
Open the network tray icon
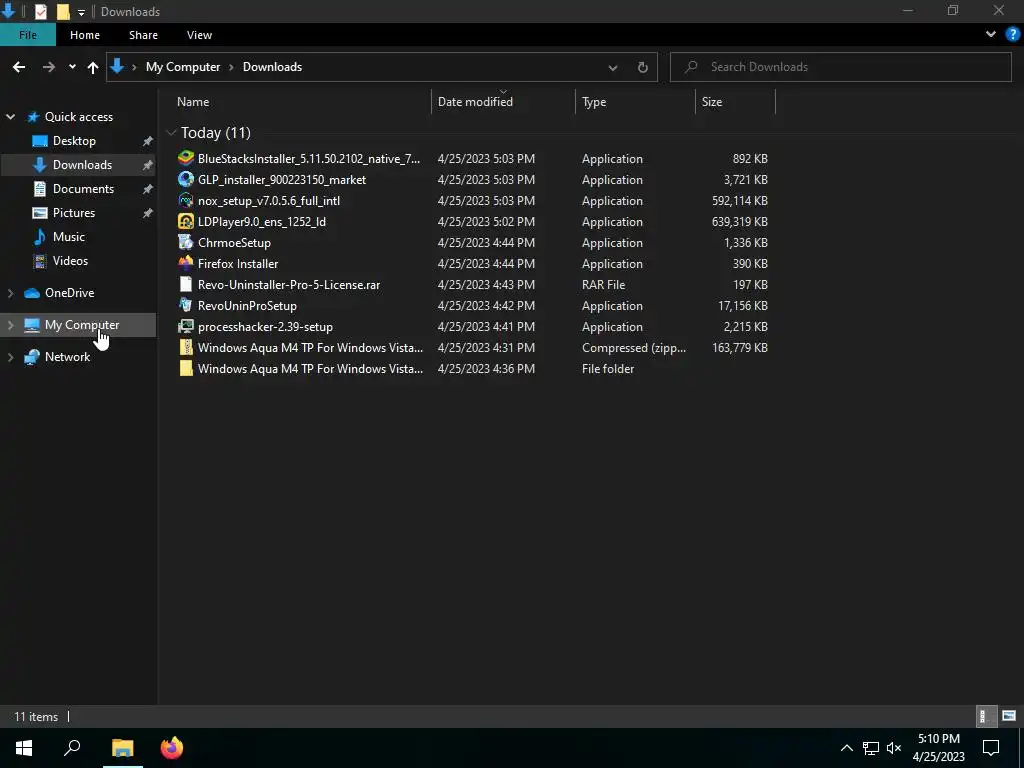click(871, 748)
